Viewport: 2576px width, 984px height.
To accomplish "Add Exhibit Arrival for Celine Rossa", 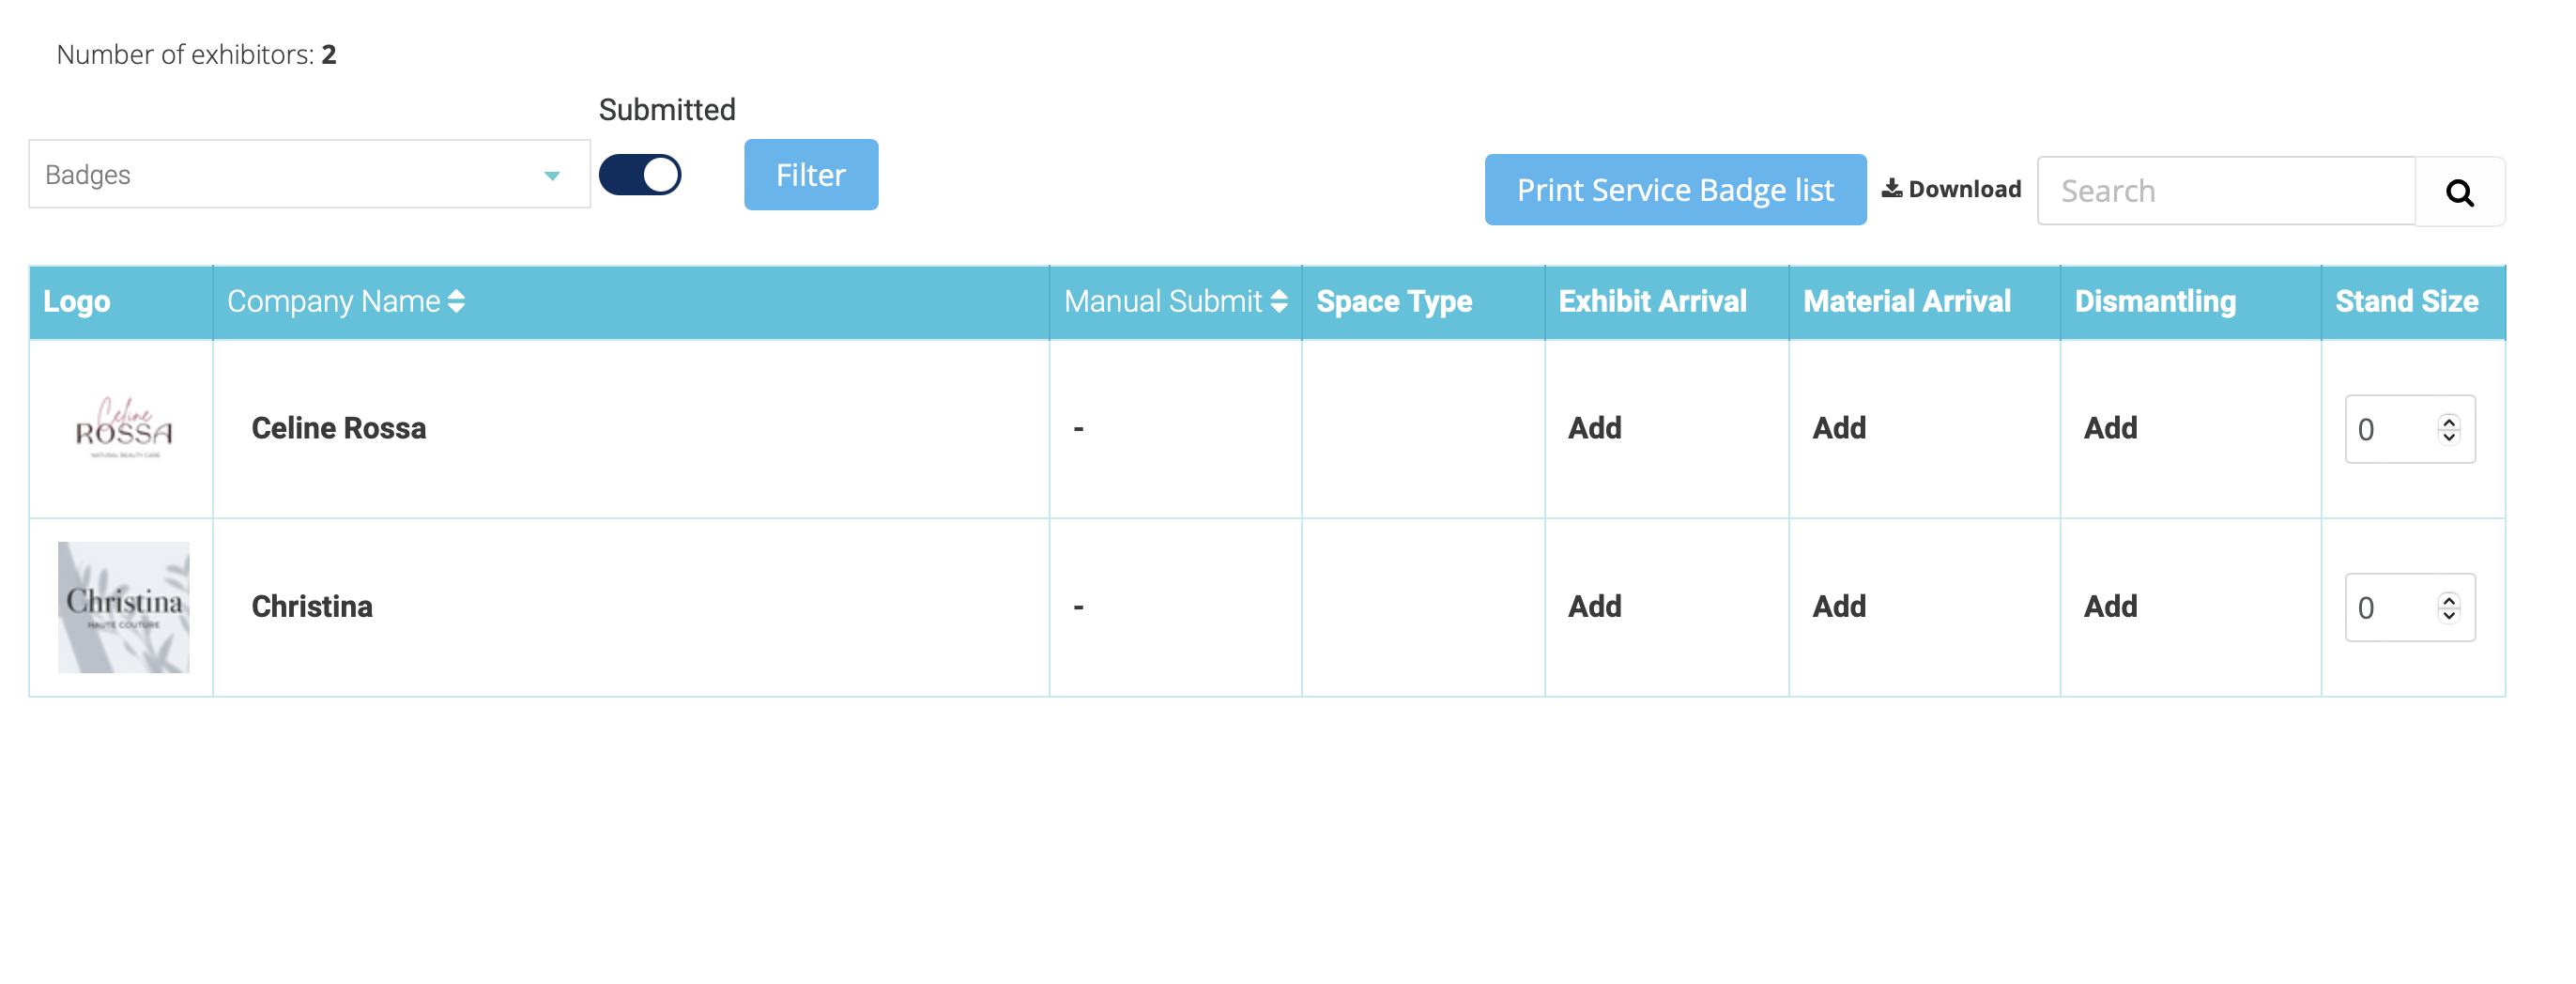I will click(x=1594, y=428).
